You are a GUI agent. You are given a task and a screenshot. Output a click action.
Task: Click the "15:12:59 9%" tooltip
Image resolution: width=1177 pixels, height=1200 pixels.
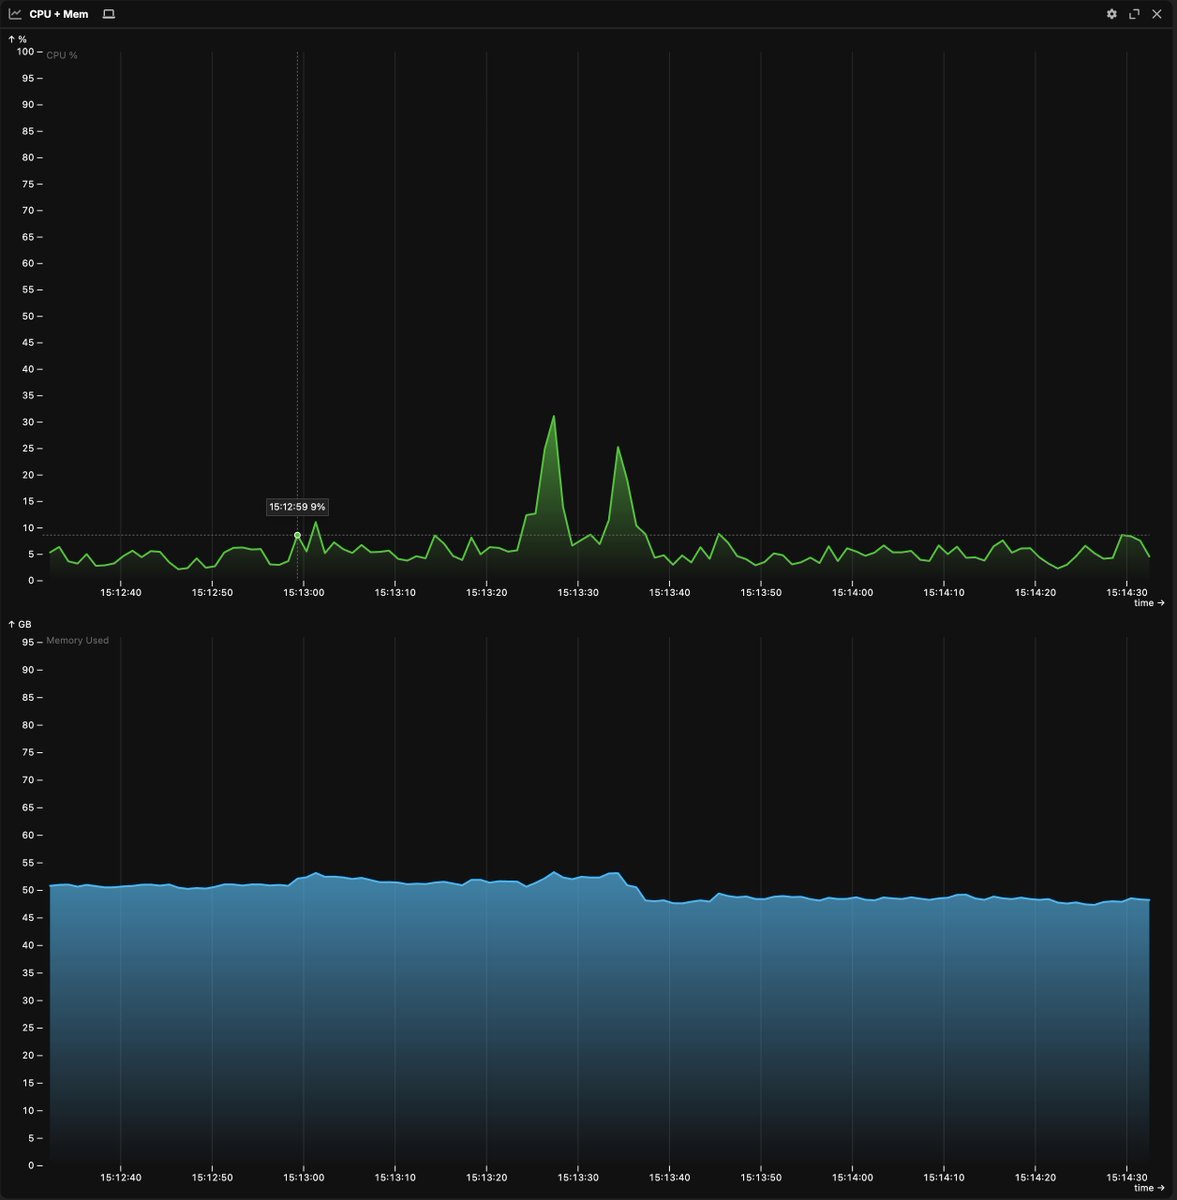(x=297, y=507)
